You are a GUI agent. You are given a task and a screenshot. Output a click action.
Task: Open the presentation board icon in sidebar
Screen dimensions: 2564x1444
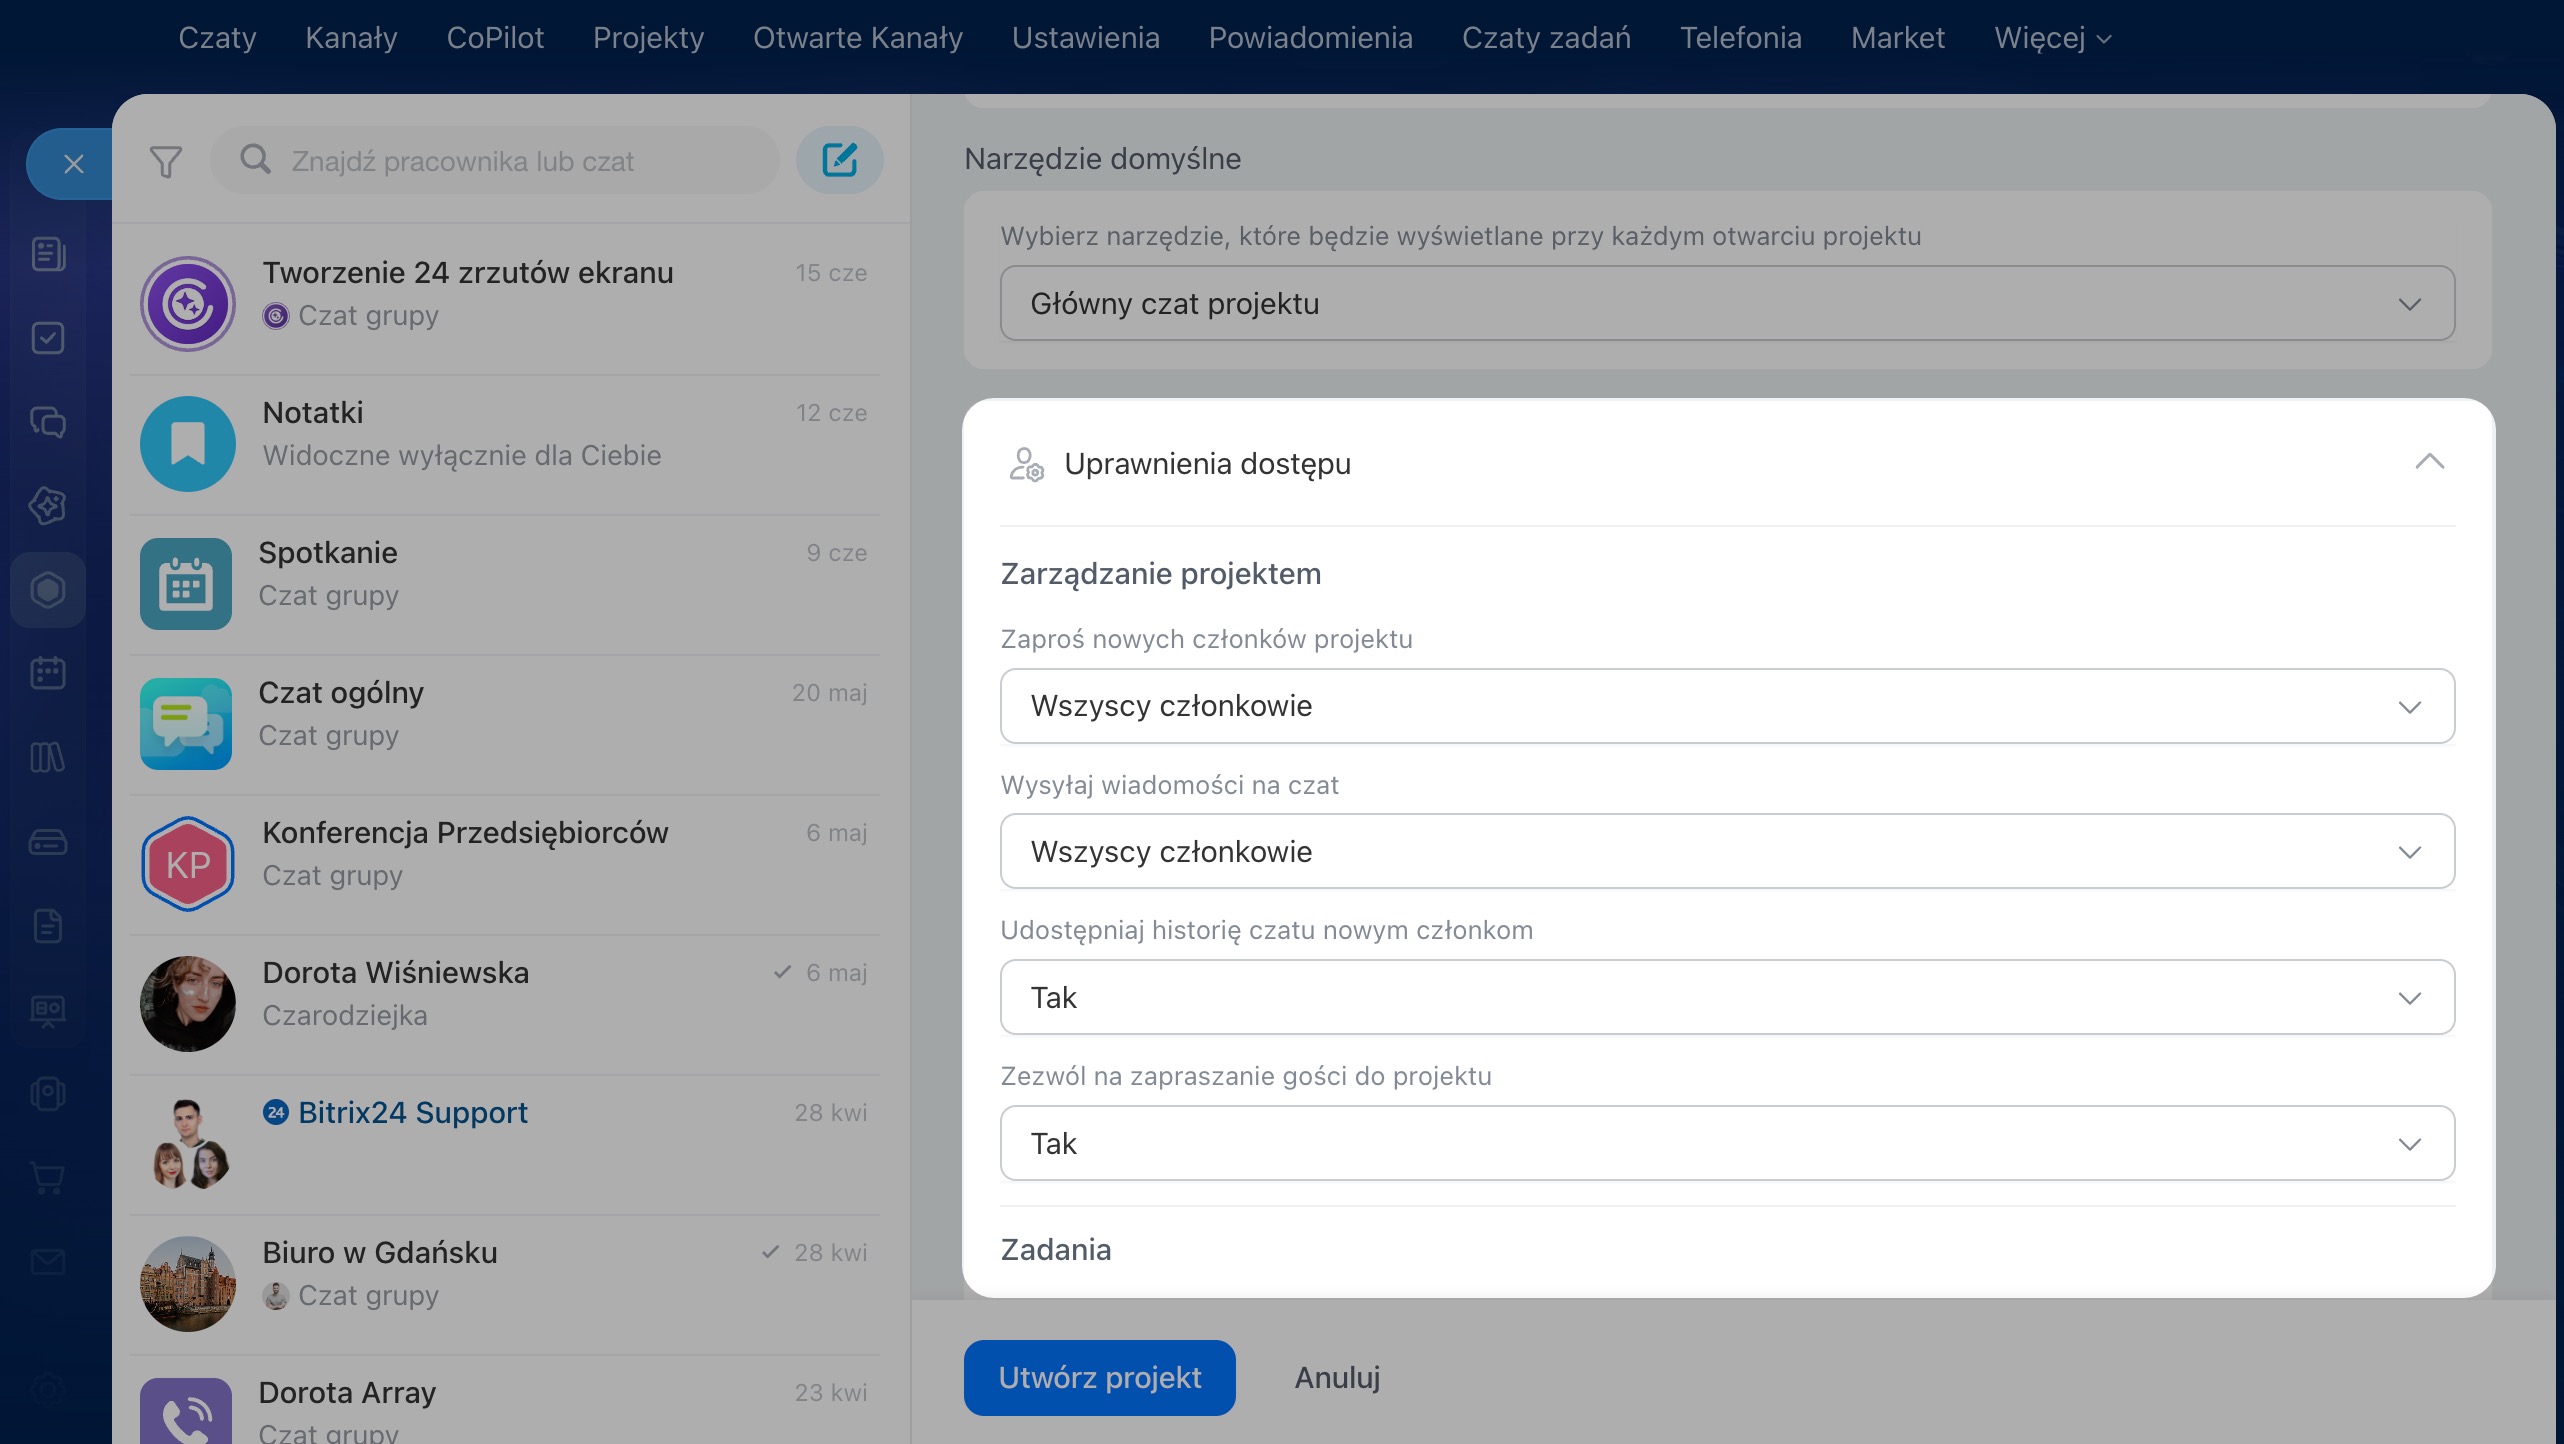tap(48, 1010)
